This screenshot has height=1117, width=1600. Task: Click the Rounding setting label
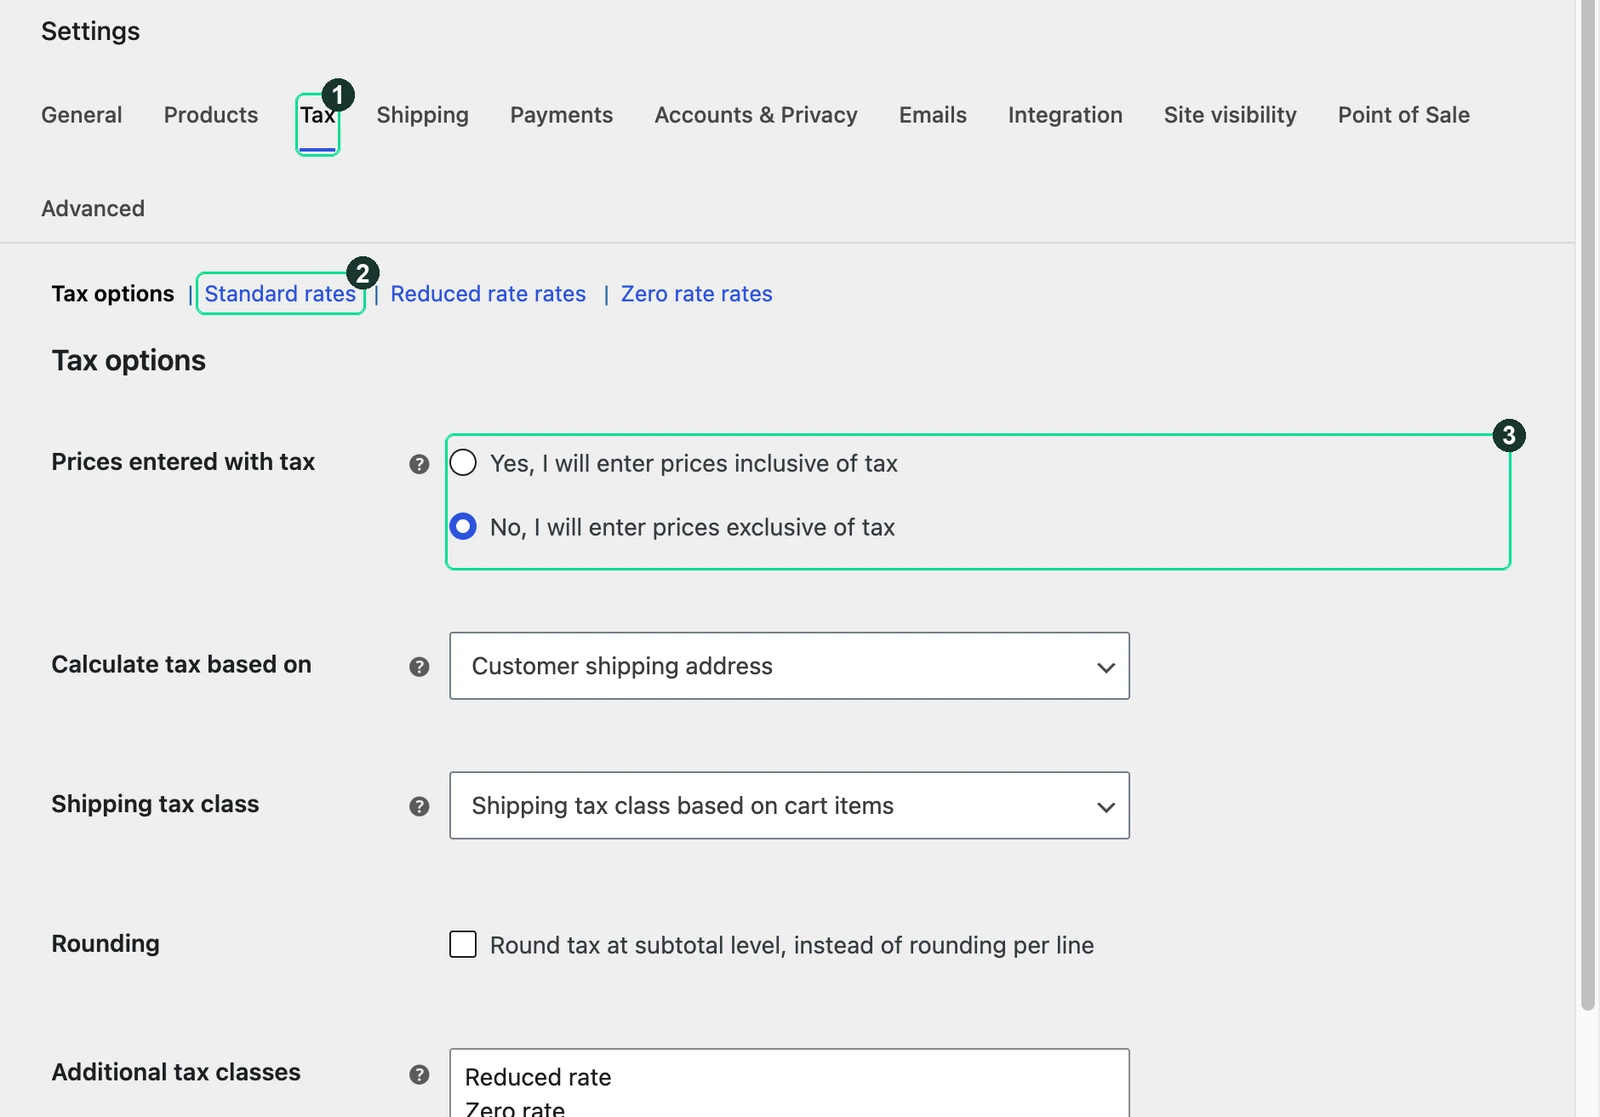click(x=105, y=944)
